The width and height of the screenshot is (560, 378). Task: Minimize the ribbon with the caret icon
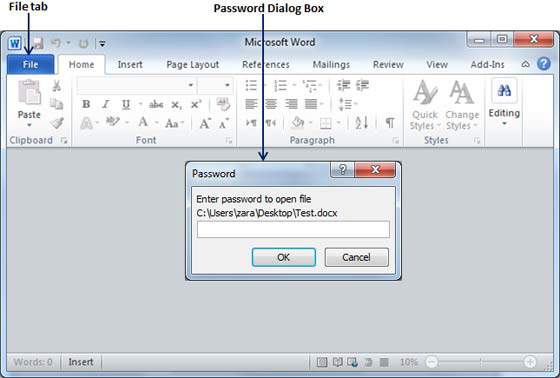[525, 64]
